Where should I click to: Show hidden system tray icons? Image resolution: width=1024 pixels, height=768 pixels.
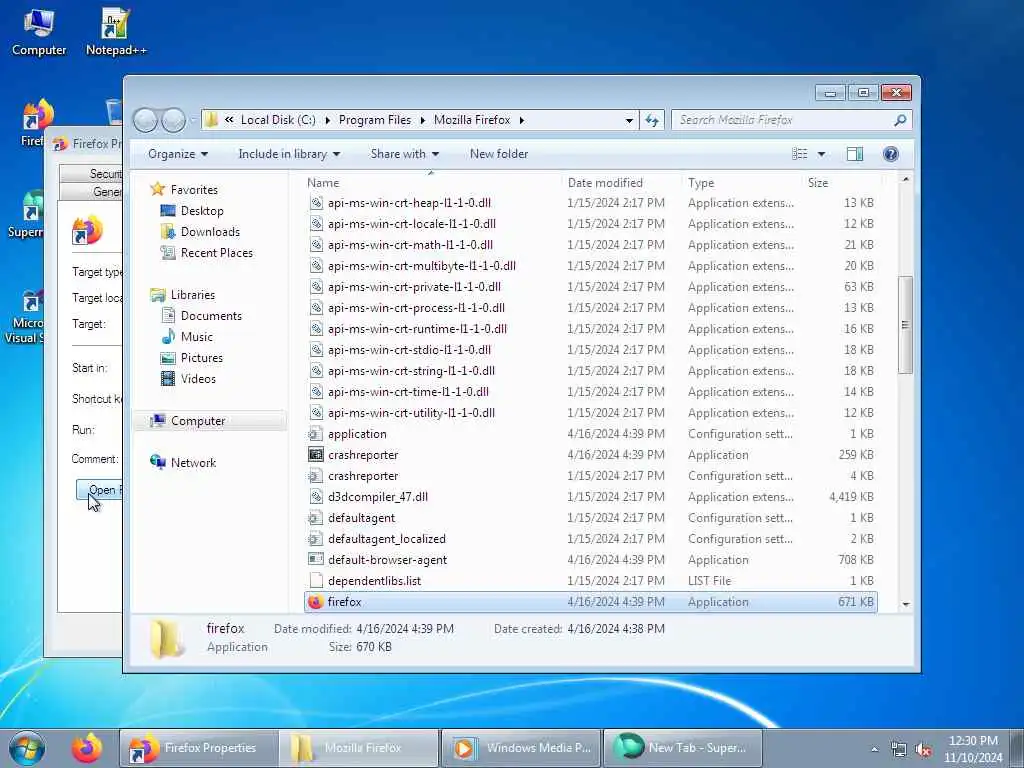click(874, 750)
